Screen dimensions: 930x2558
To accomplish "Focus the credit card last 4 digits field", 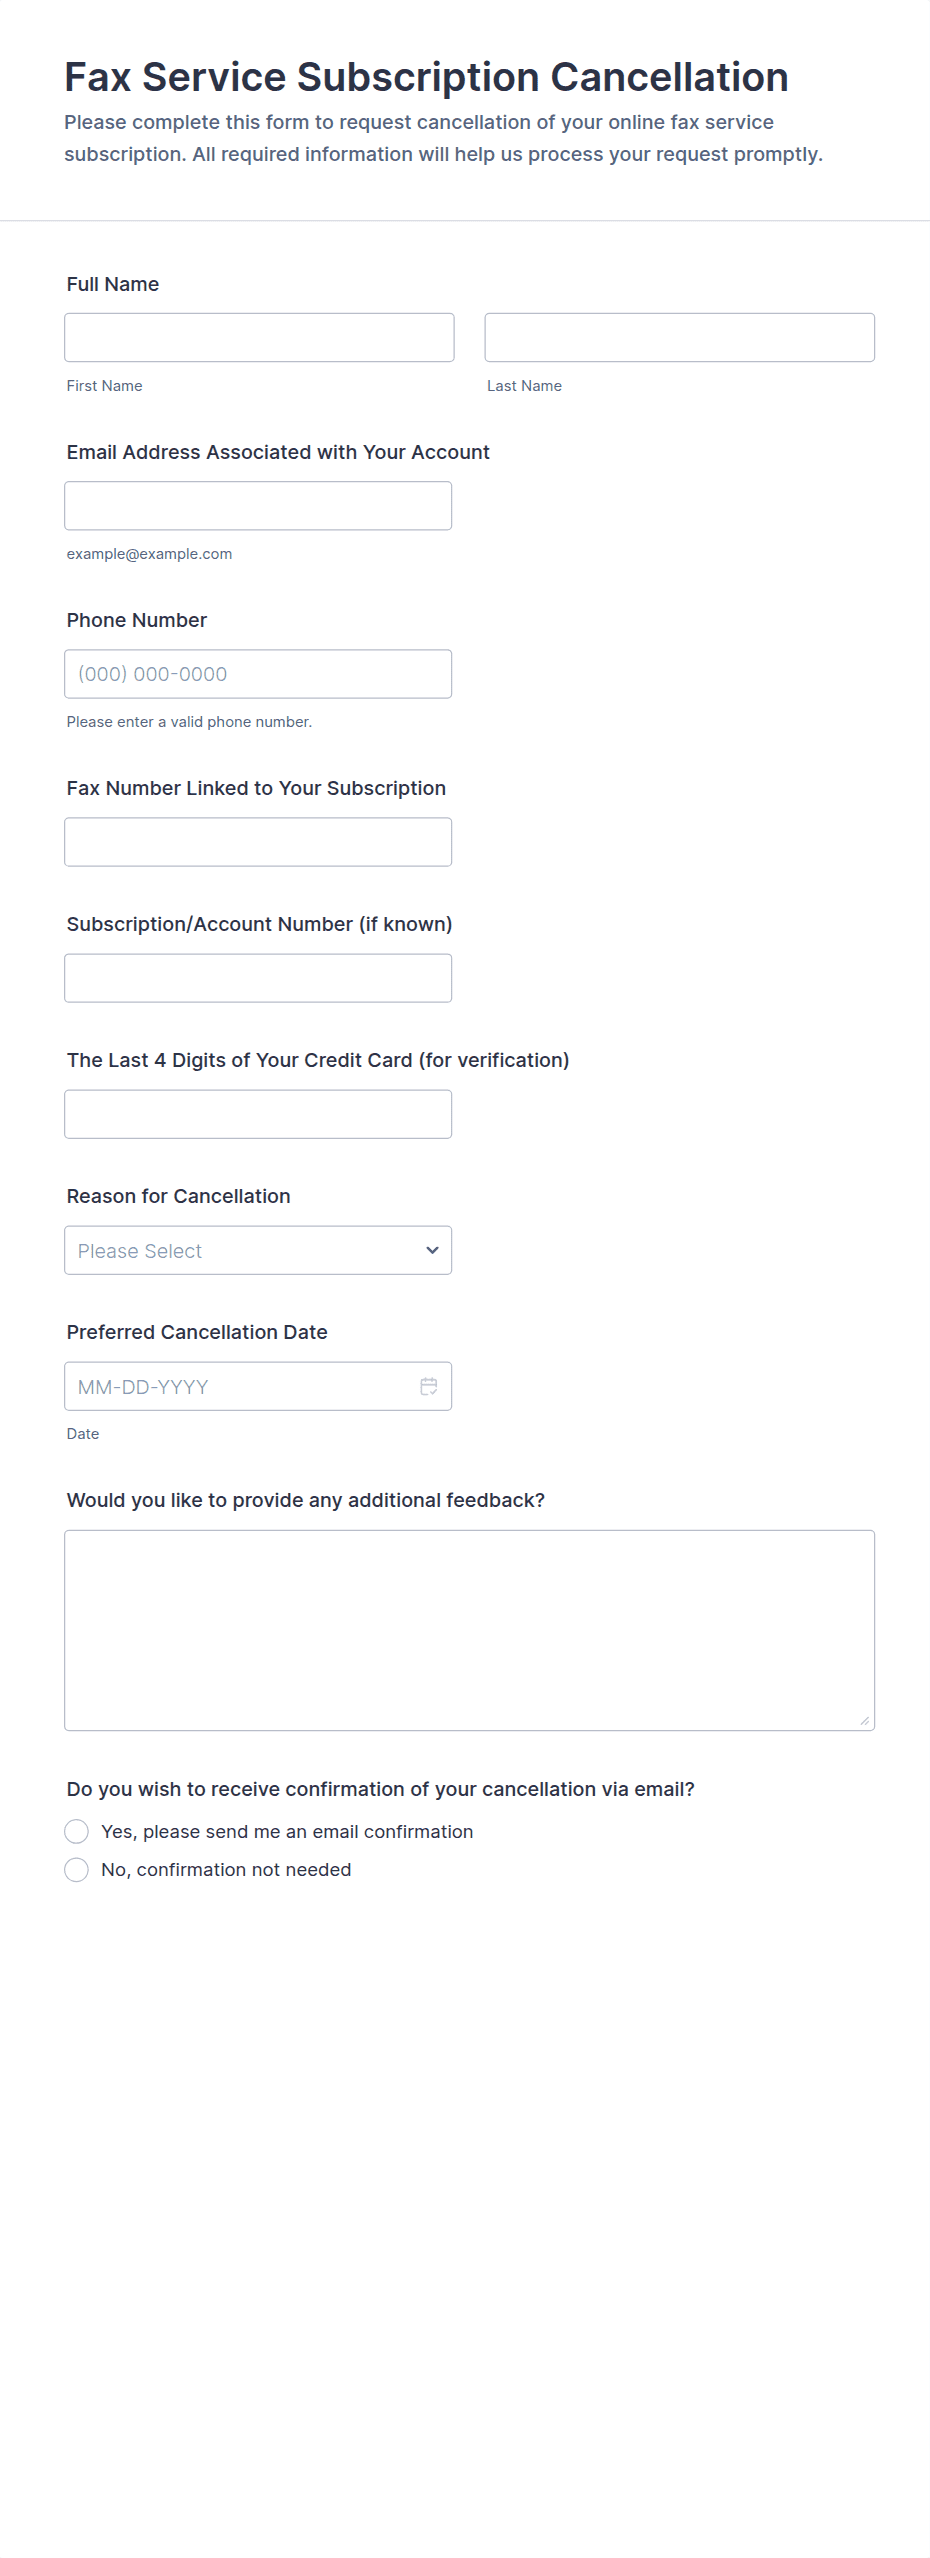I will (x=257, y=1113).
